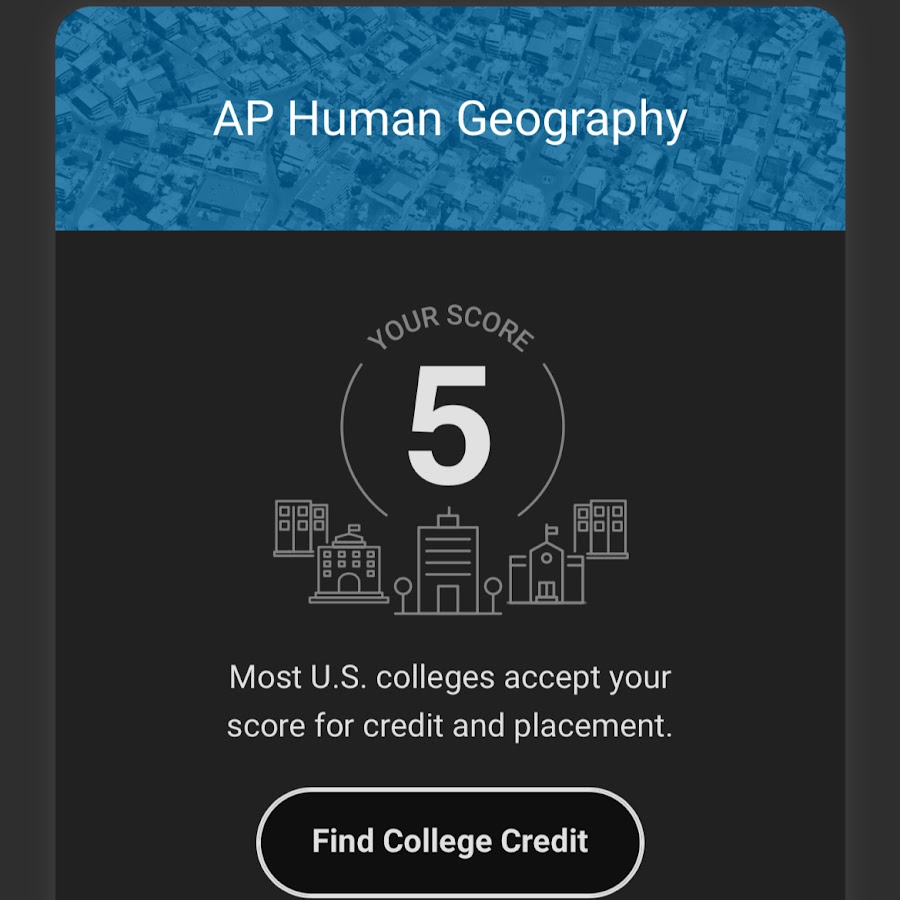Click the large score number 5
This screenshot has width=900, height=900.
point(449,423)
